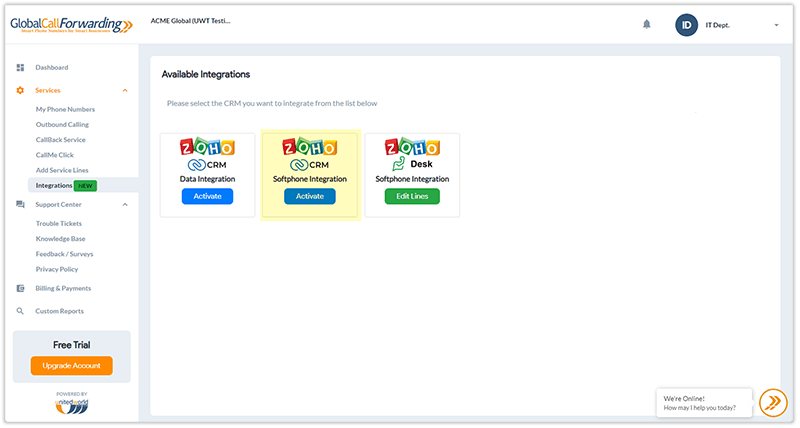Go to Feedback / Surveys
Viewport: 800px width, 428px height.
(64, 254)
